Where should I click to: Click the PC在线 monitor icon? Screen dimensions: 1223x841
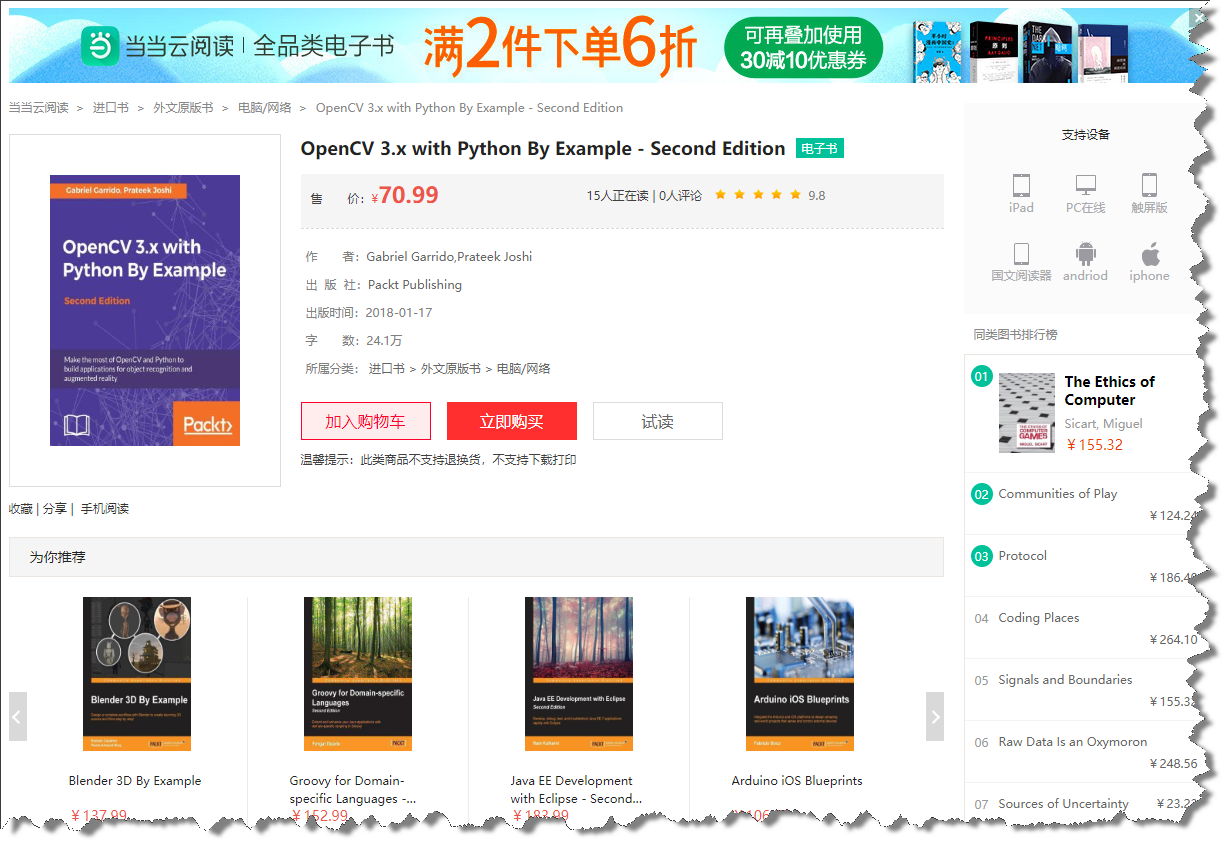click(x=1085, y=185)
